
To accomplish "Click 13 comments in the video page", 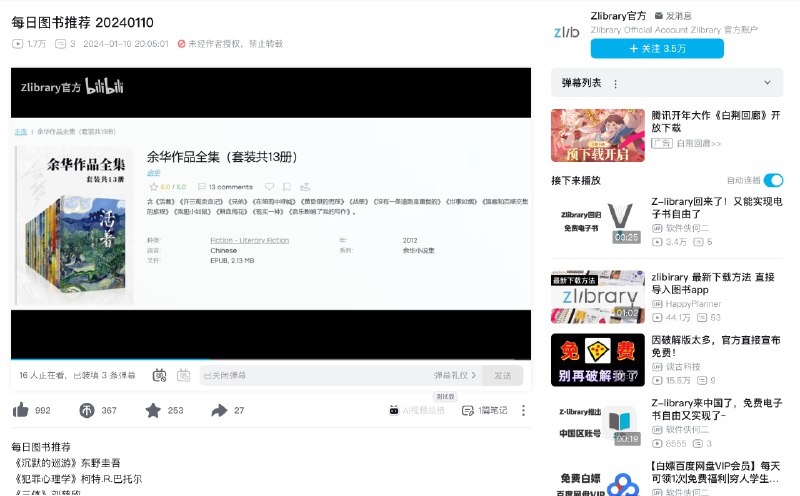I will pos(225,187).
